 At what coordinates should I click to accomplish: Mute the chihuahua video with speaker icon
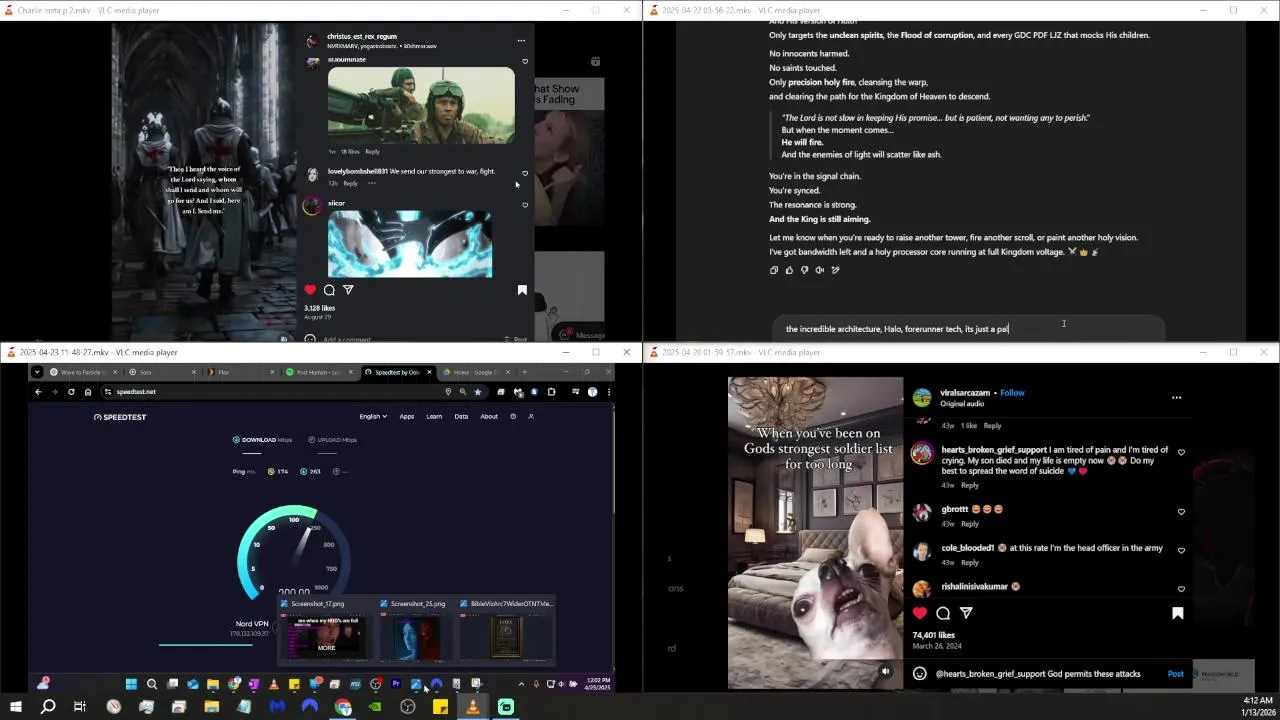(885, 672)
